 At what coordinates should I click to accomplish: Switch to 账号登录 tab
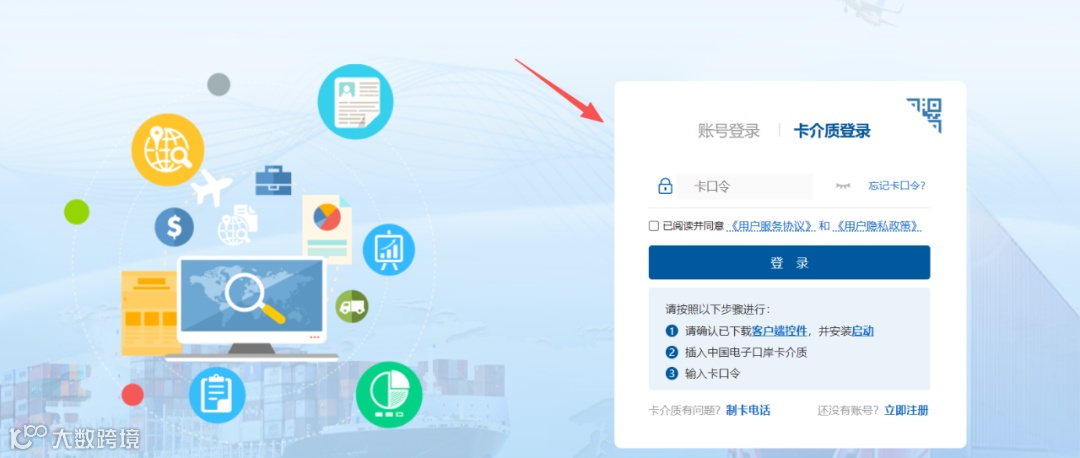coord(729,131)
